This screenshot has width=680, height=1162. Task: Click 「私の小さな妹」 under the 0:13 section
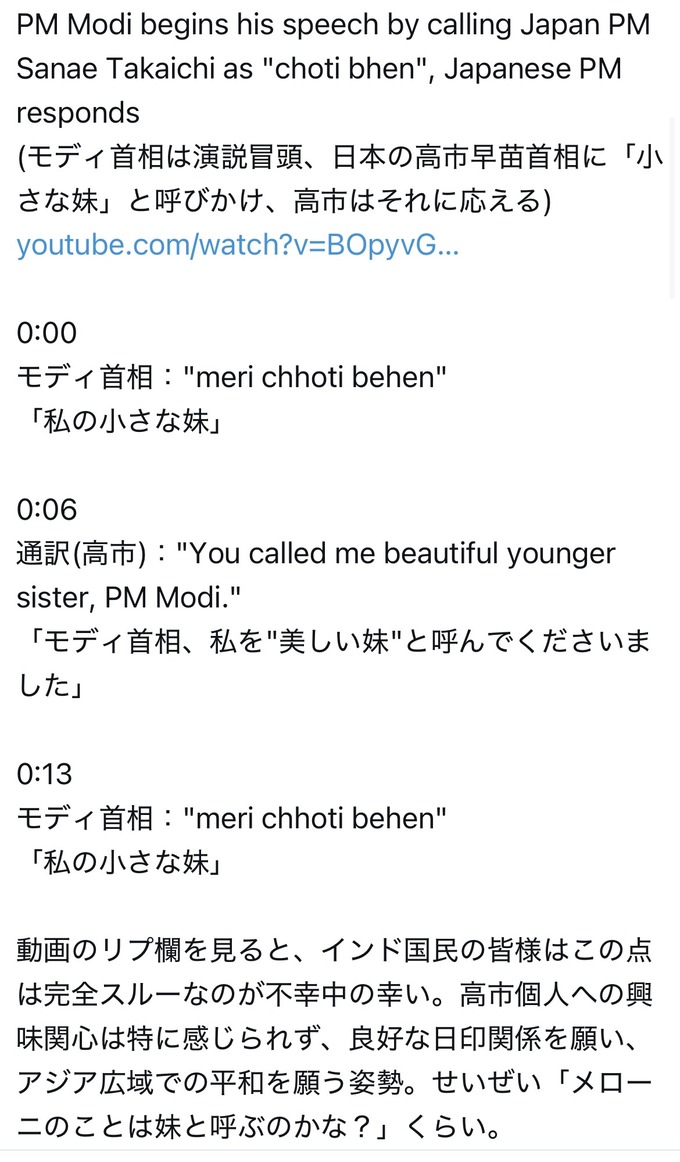pyautogui.click(x=122, y=863)
